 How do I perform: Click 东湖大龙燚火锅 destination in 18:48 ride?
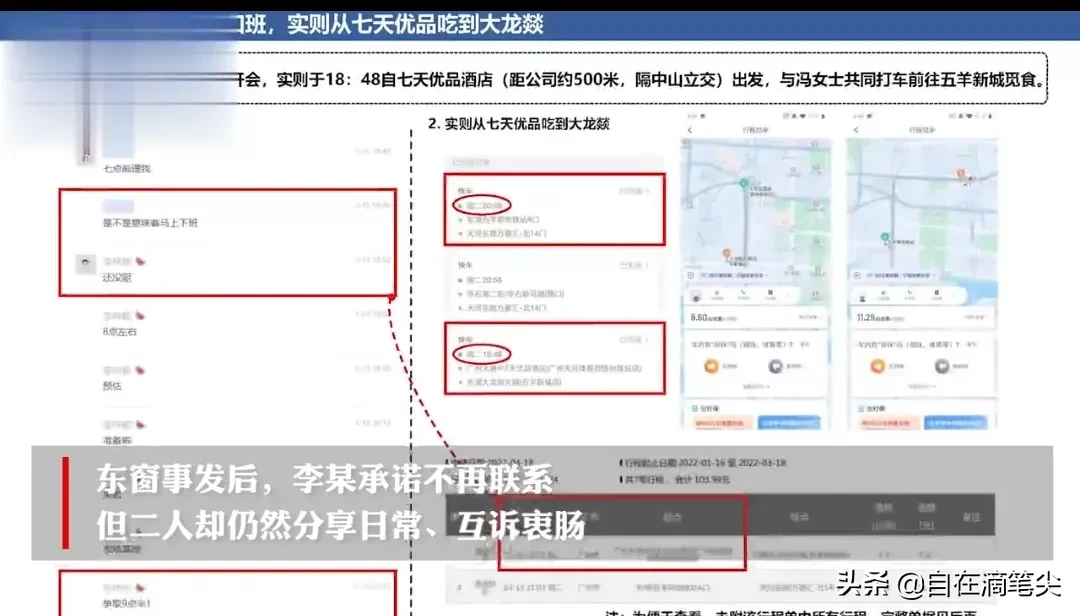coord(514,382)
